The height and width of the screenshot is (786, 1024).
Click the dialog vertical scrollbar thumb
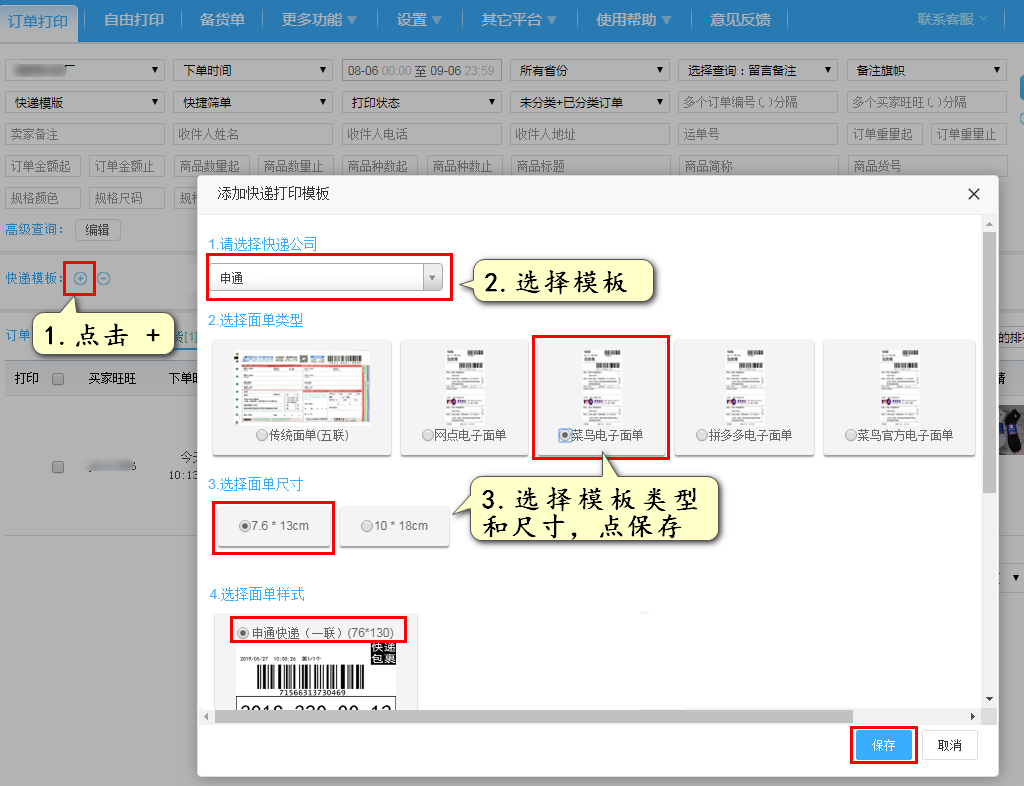pos(989,362)
